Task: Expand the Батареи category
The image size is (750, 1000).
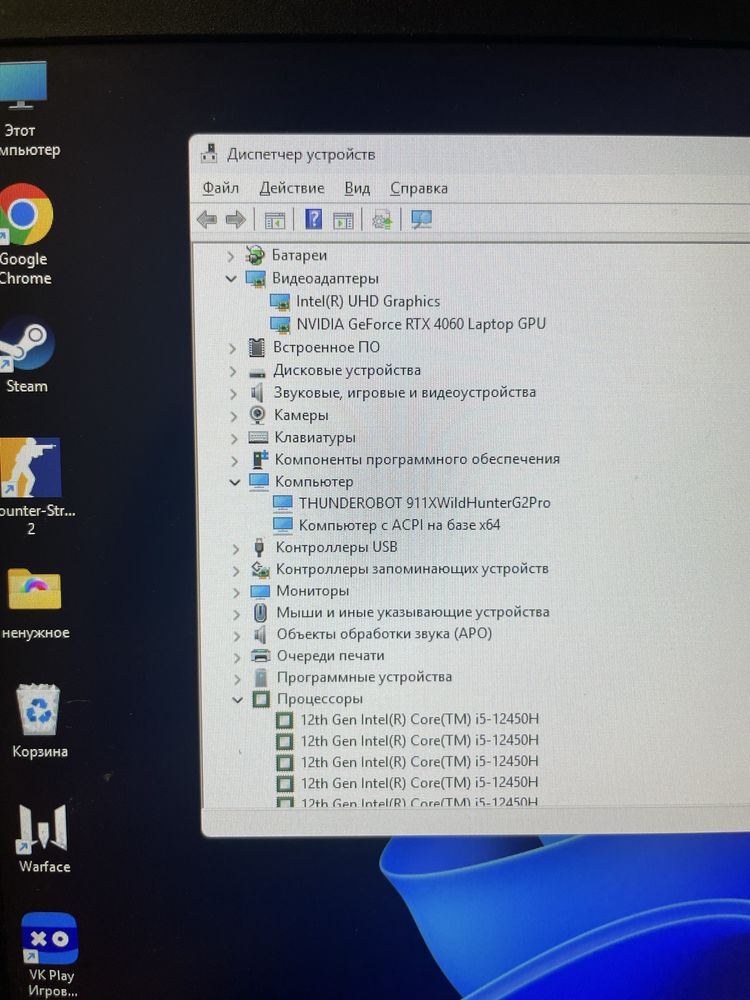Action: [x=230, y=256]
